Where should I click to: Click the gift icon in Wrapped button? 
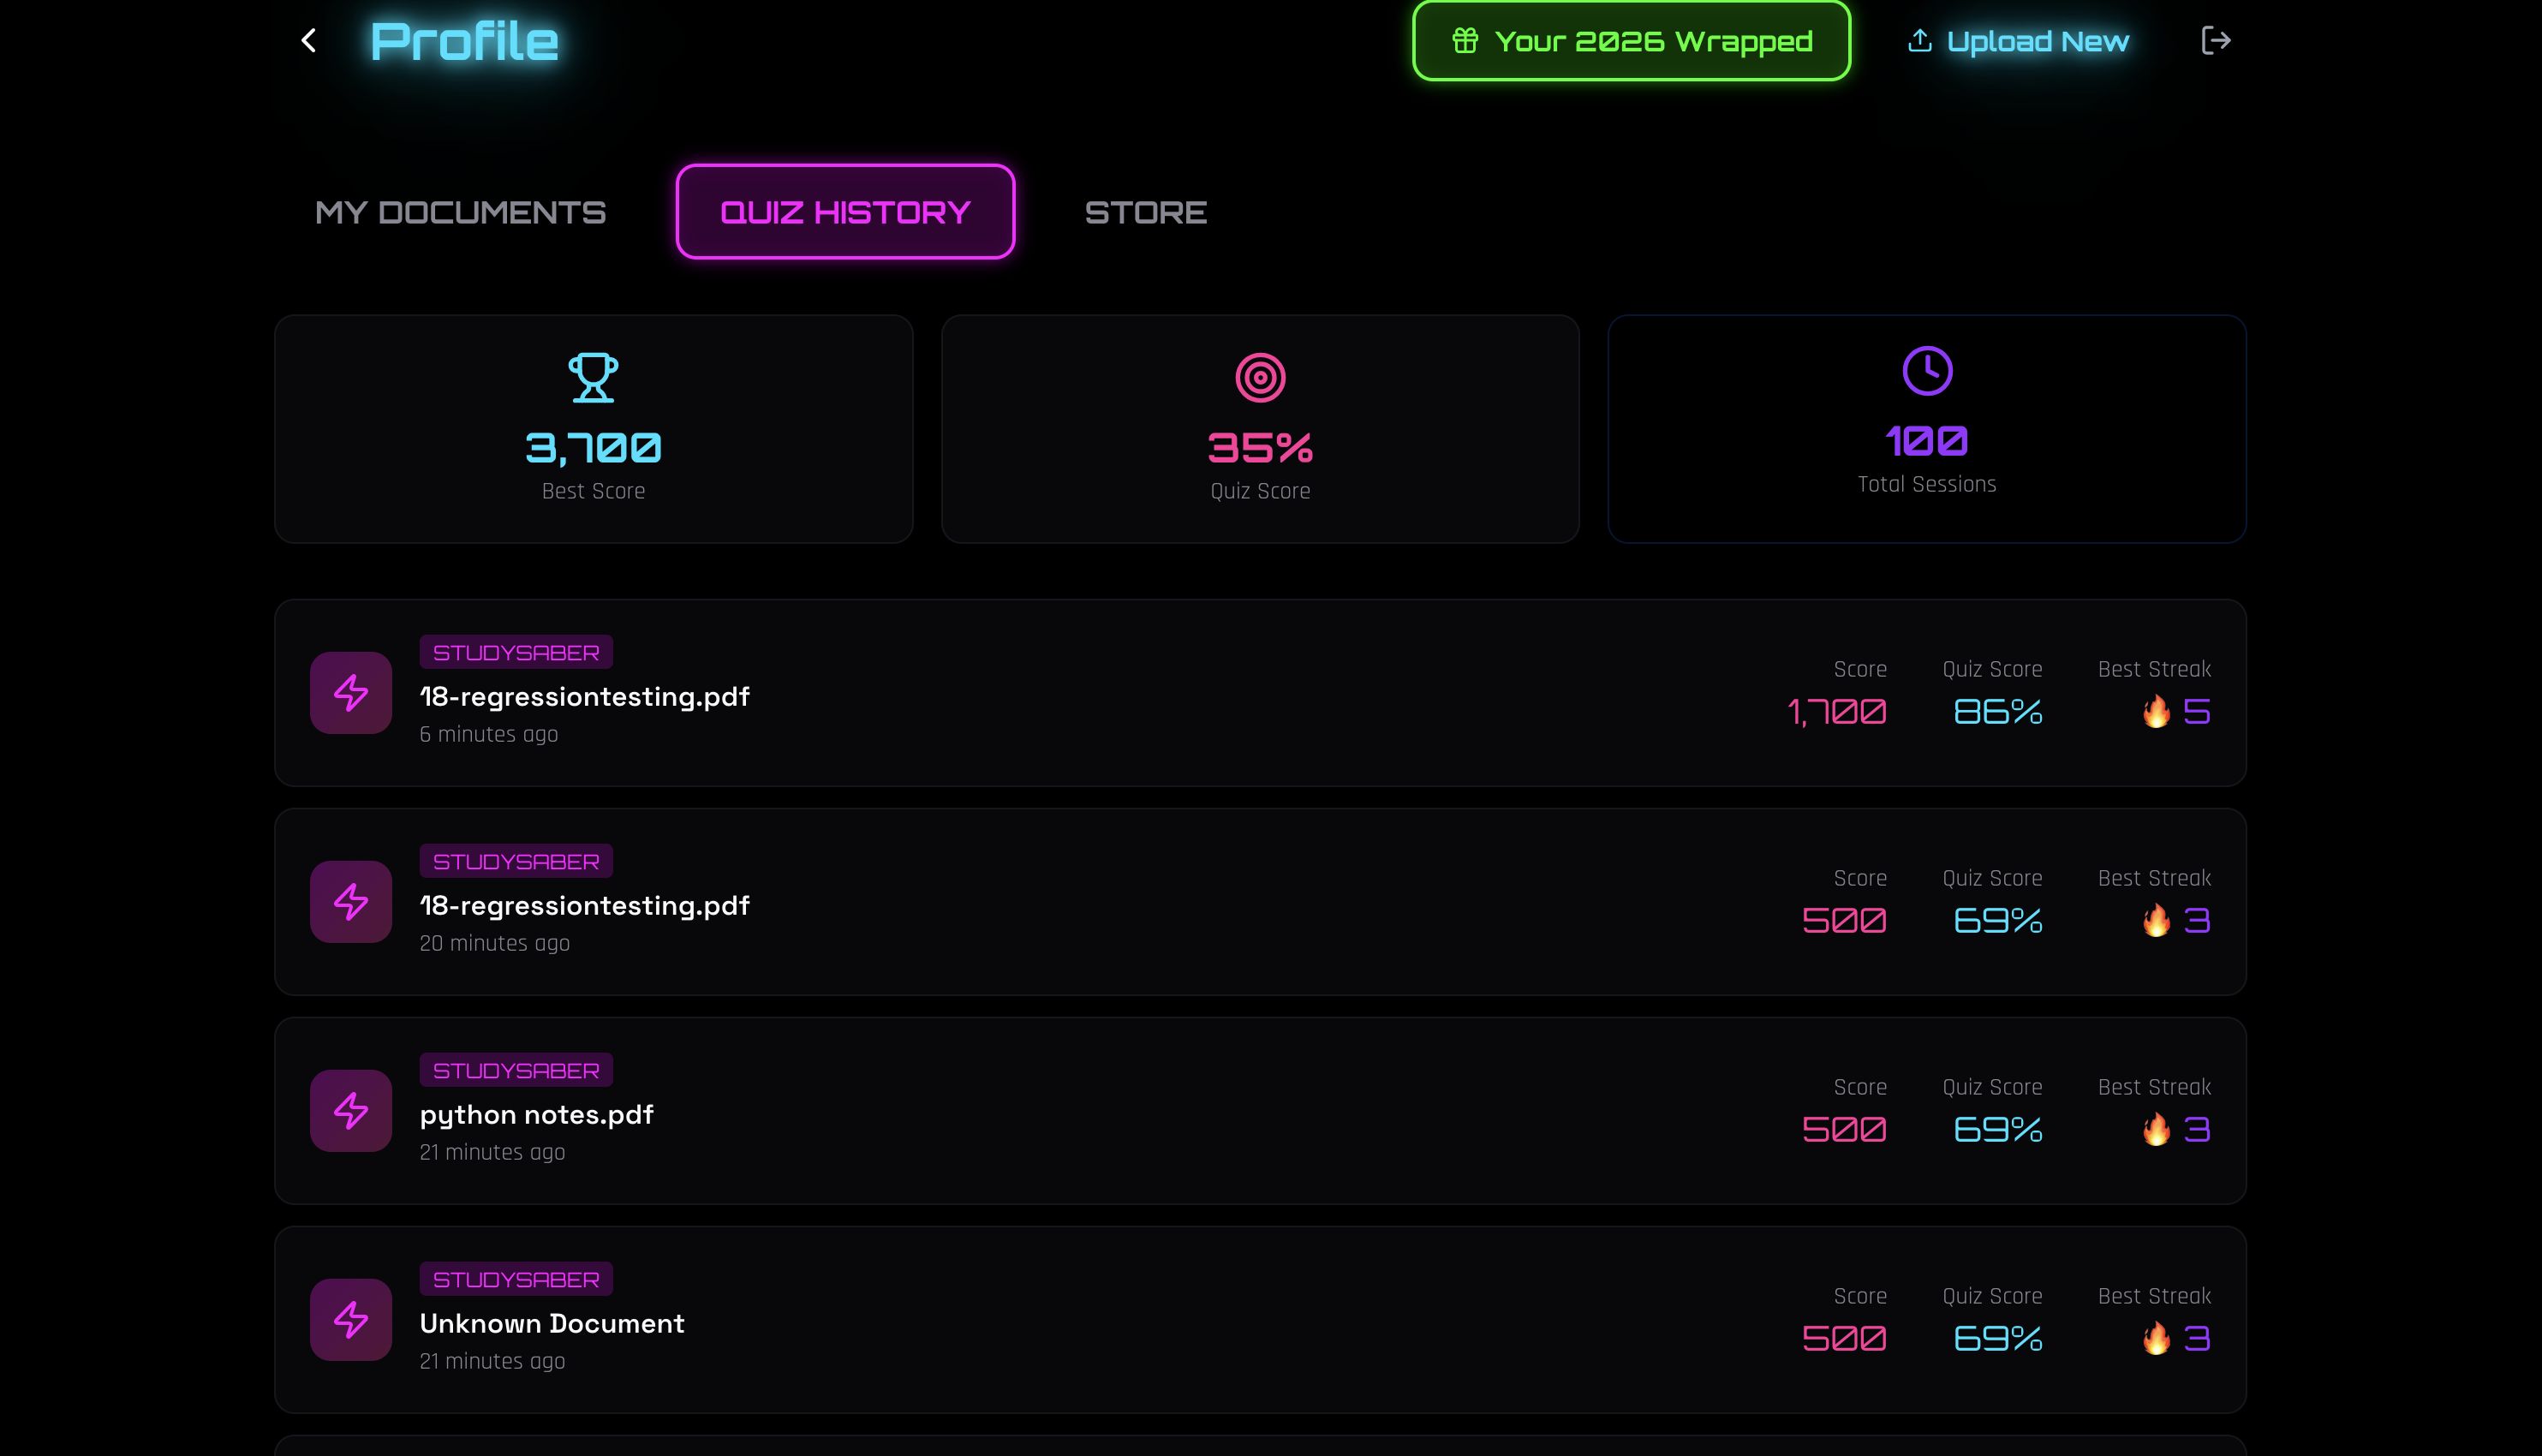pyautogui.click(x=1465, y=41)
